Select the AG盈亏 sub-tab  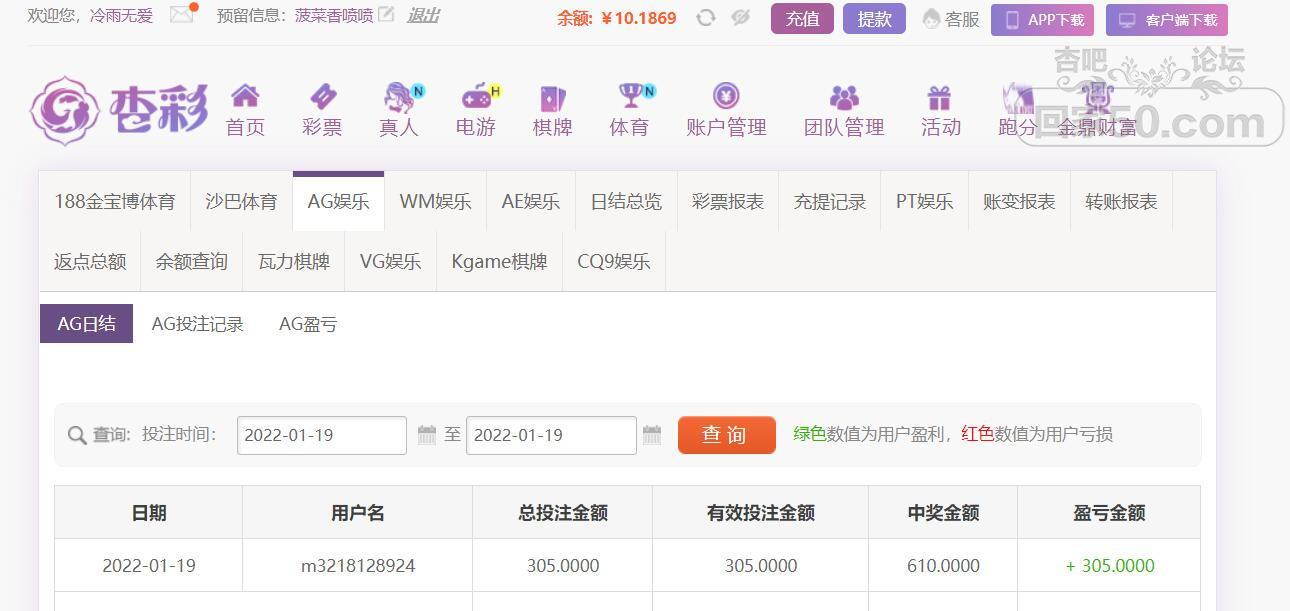308,324
